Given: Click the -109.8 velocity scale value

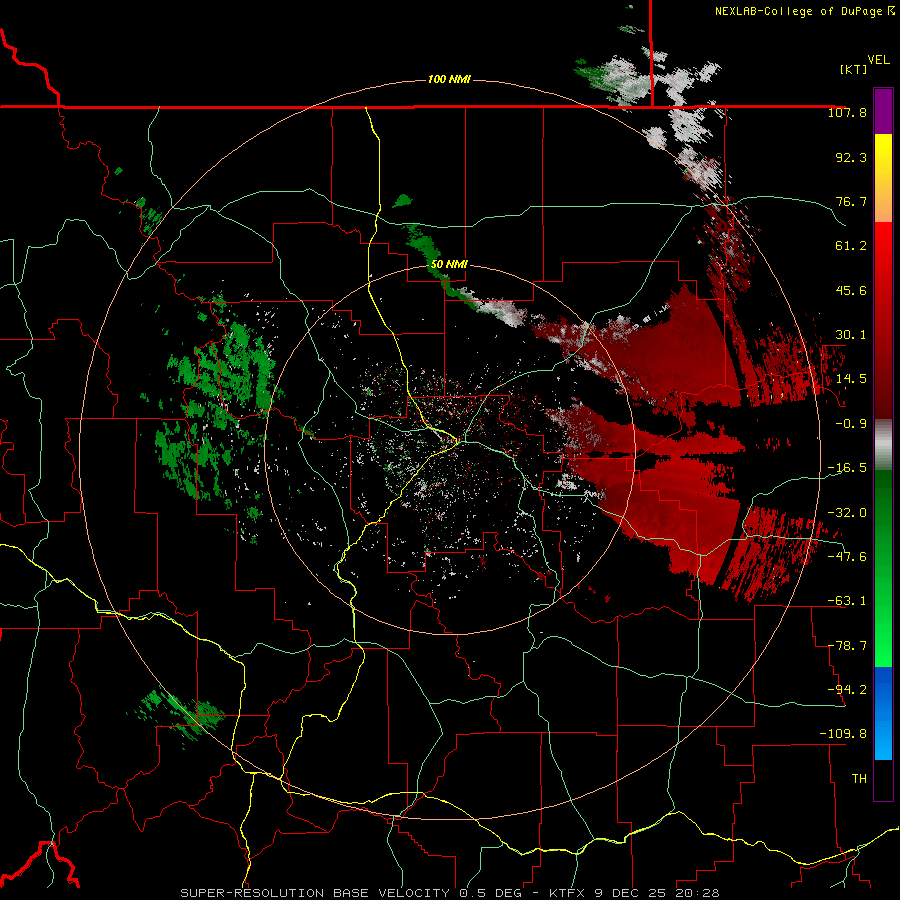Looking at the screenshot, I should (843, 734).
